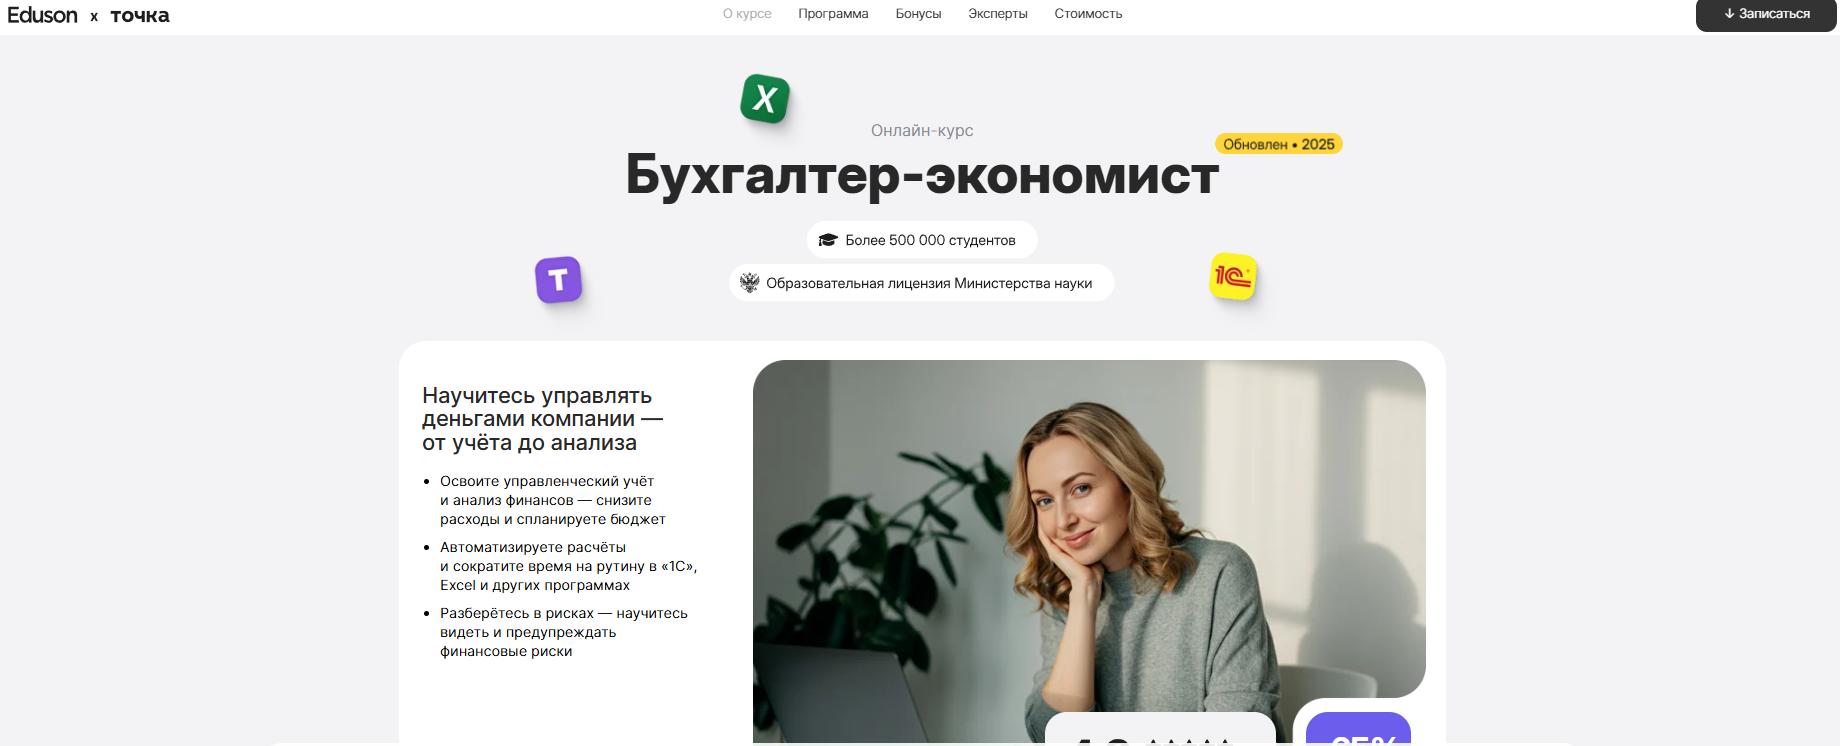
Task: Click the Обновлен 2025 yellow badge
Action: click(x=1279, y=144)
